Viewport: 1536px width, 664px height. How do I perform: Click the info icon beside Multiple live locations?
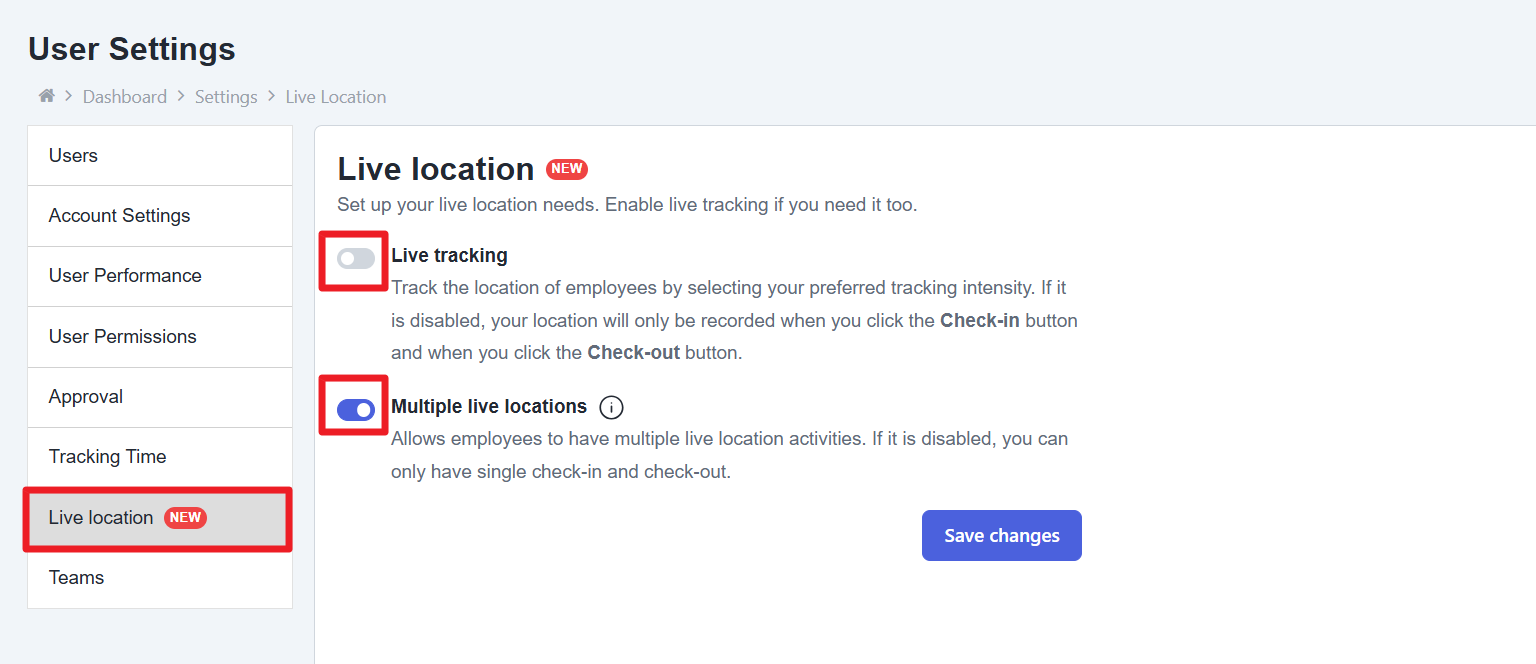tap(611, 407)
